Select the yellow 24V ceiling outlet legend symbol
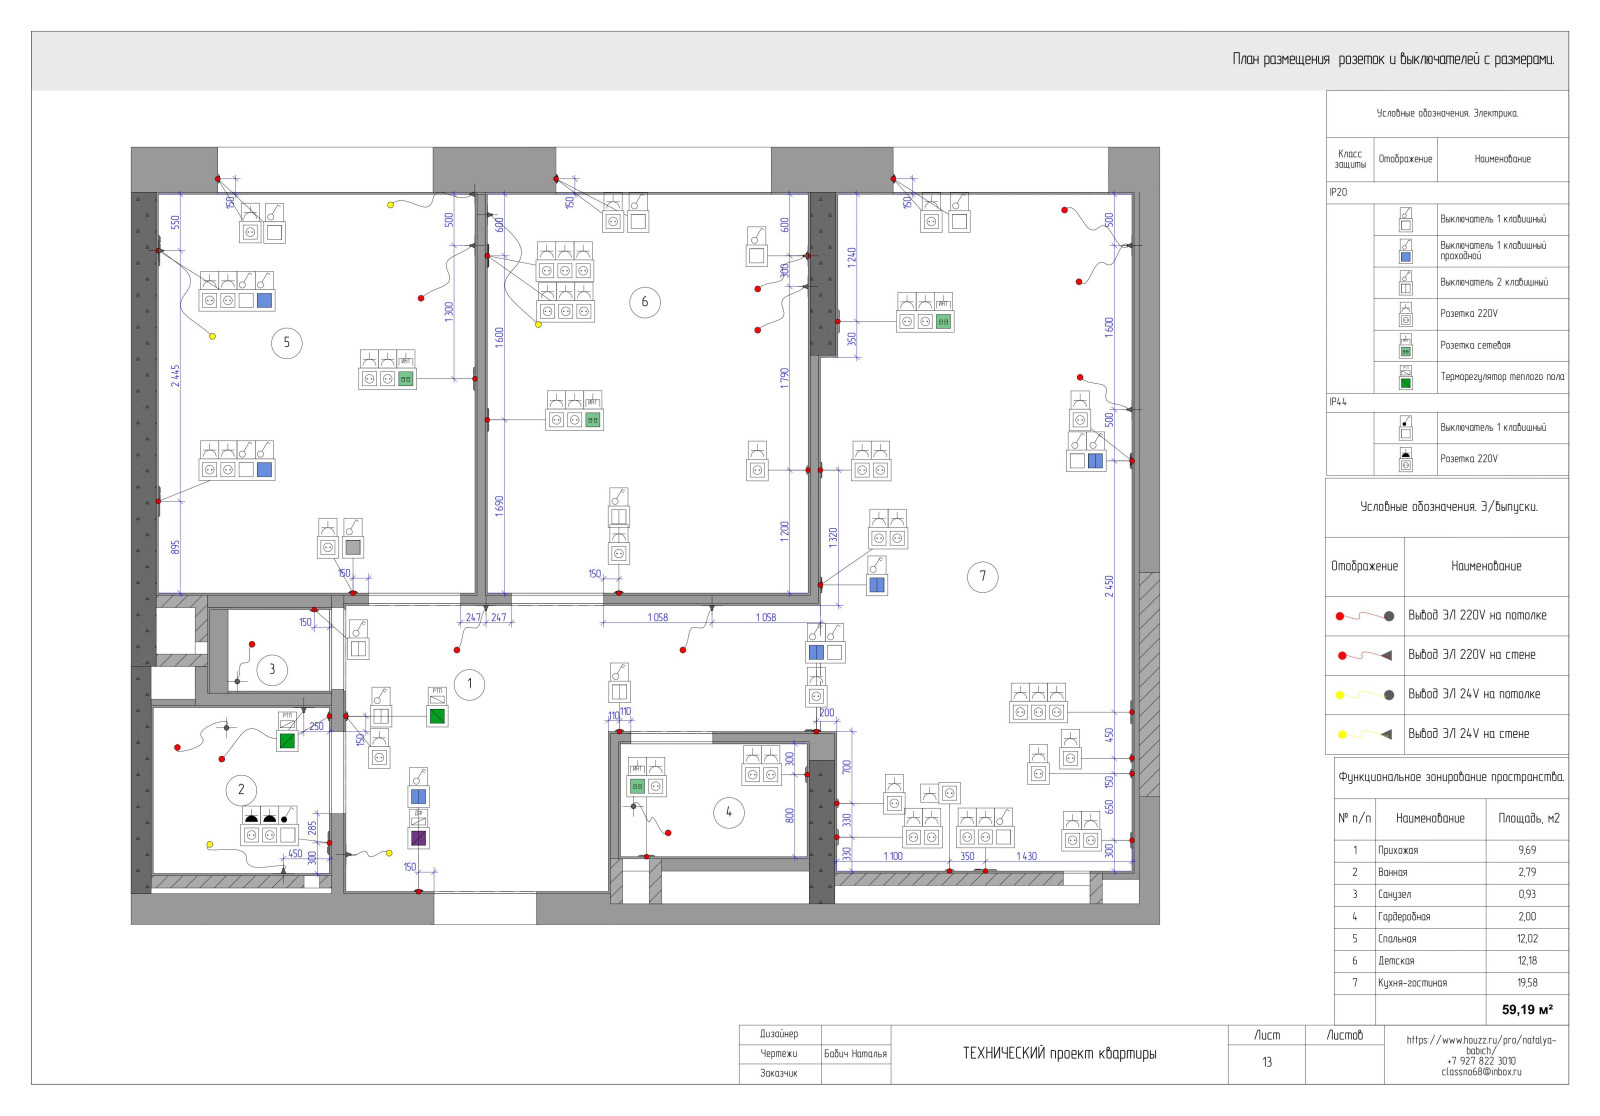This screenshot has width=1600, height=1116. point(1364,695)
